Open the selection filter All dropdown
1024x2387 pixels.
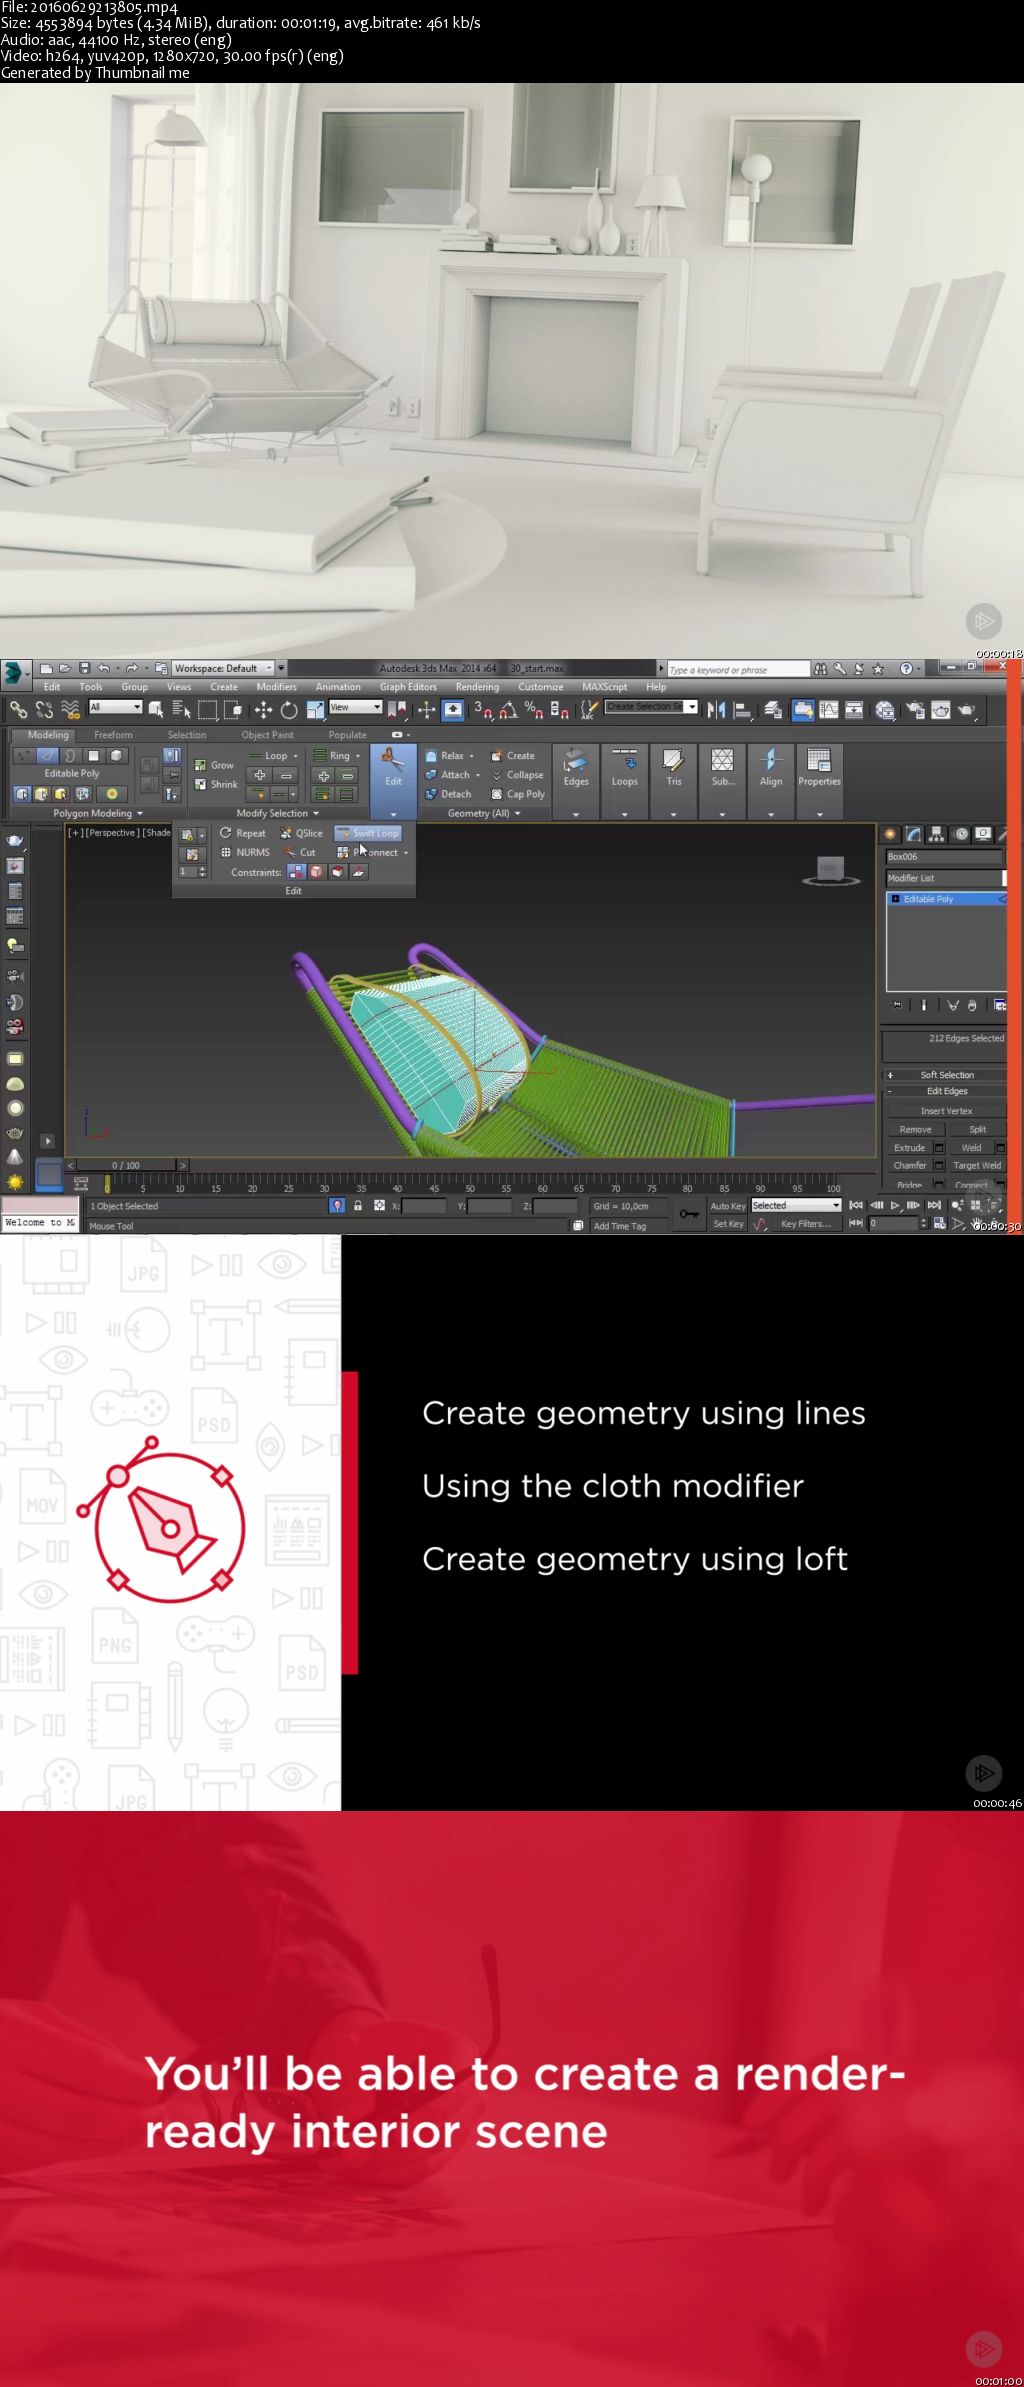click(x=115, y=707)
